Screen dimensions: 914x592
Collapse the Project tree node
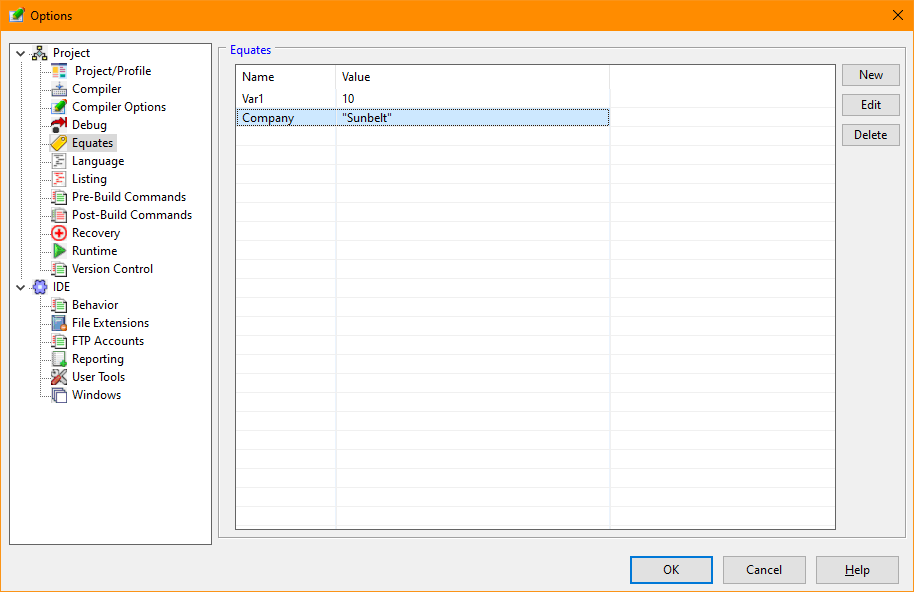[20, 53]
